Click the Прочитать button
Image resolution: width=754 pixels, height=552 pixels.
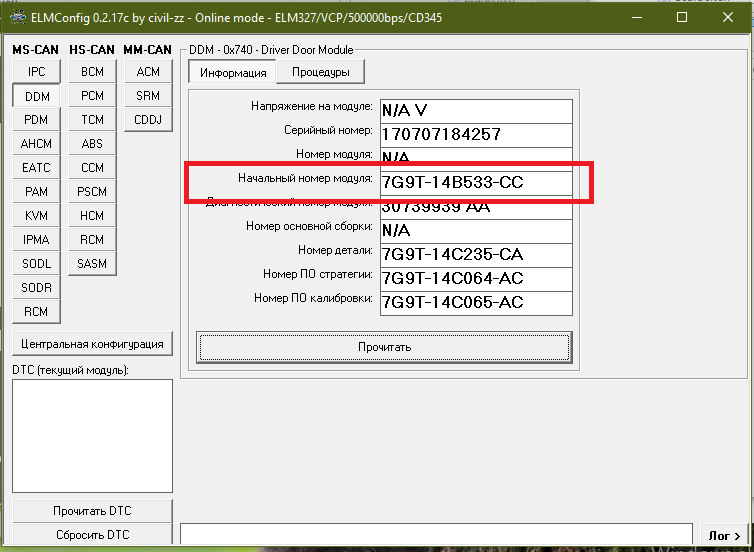tap(384, 347)
